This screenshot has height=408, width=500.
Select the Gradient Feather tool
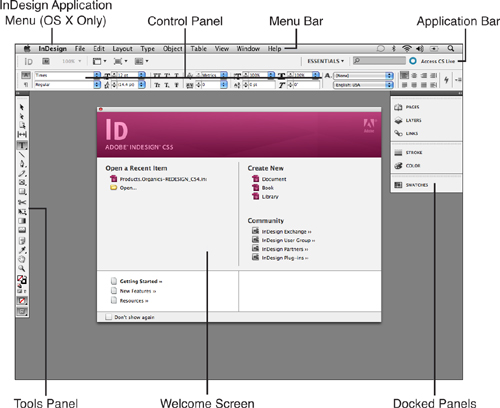(x=22, y=230)
